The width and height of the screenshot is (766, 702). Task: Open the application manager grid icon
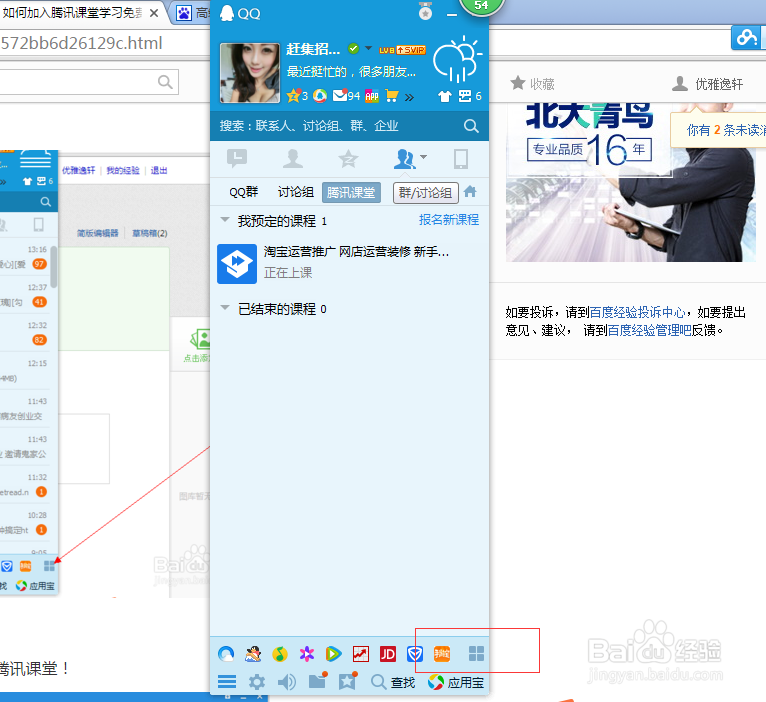click(476, 654)
